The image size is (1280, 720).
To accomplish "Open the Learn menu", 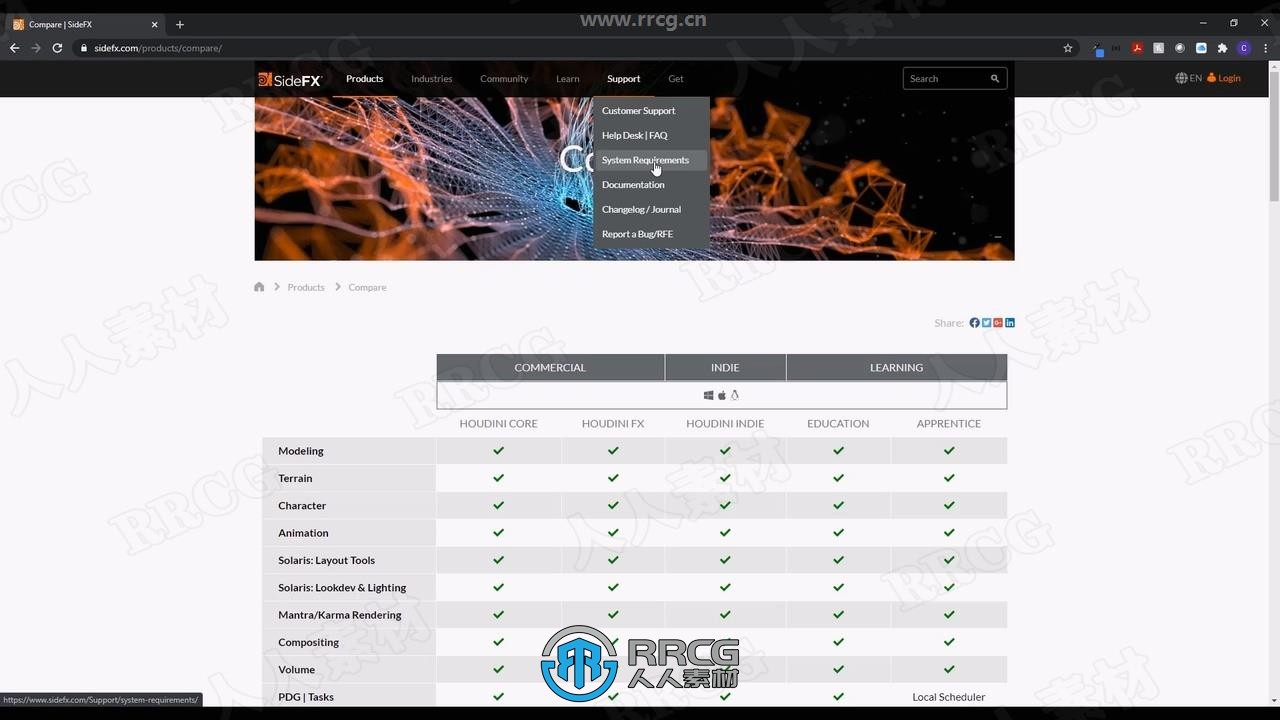I will click(x=568, y=79).
